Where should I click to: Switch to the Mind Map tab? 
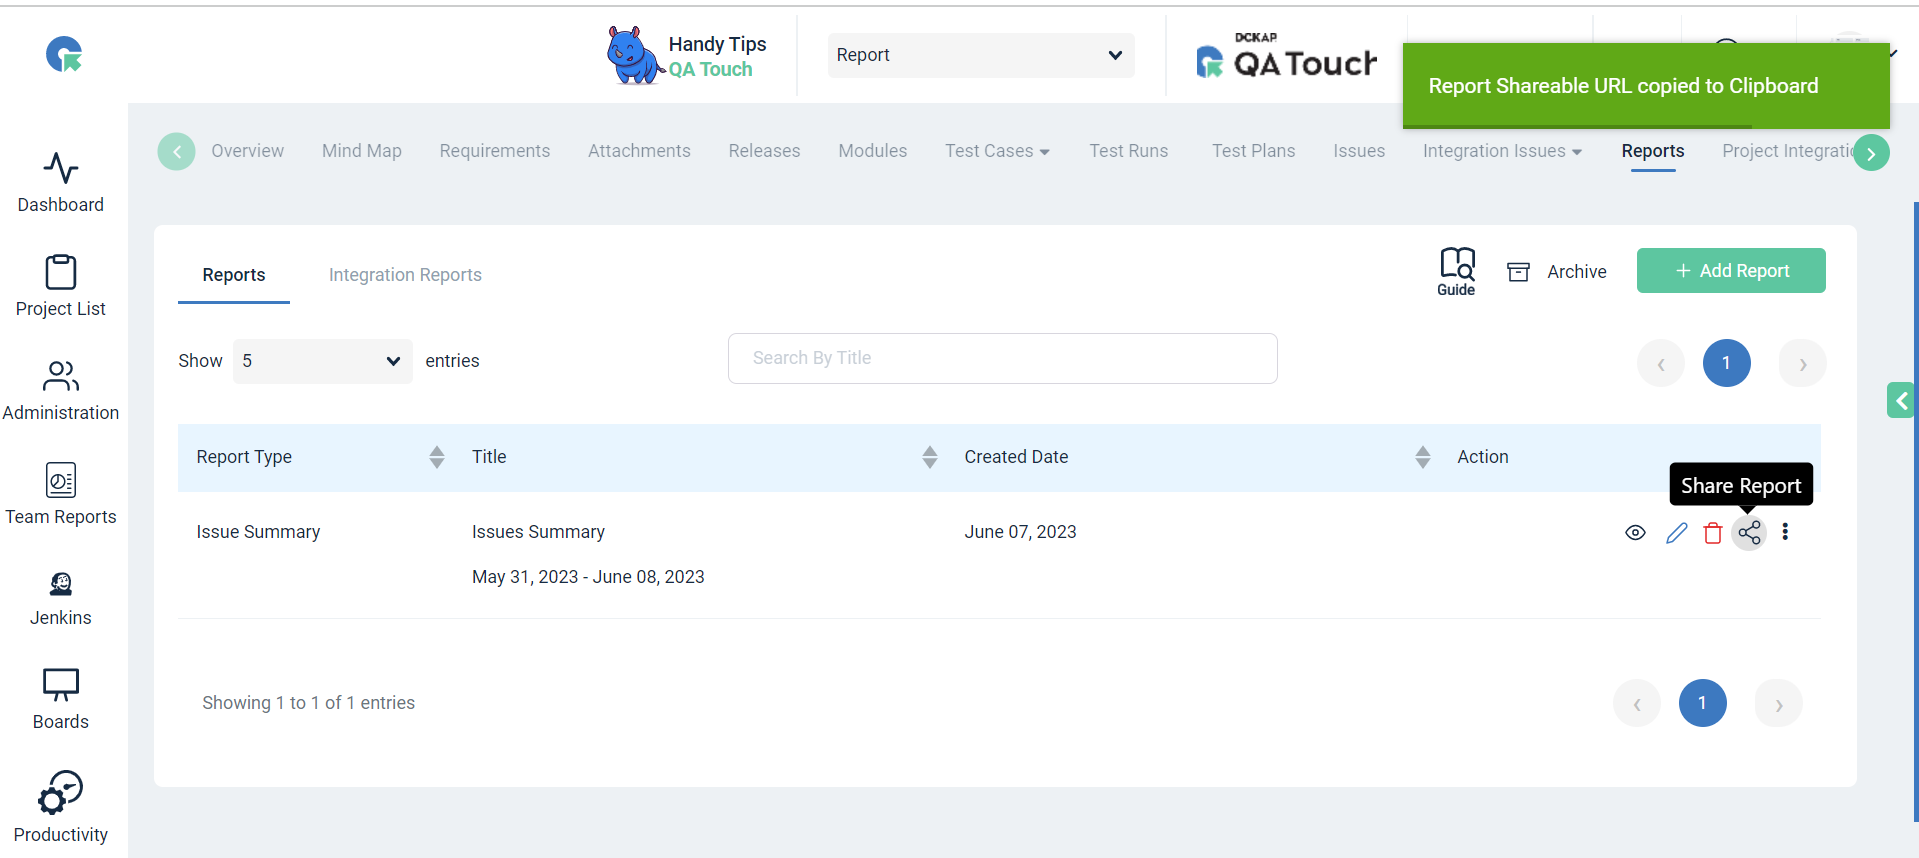click(362, 151)
